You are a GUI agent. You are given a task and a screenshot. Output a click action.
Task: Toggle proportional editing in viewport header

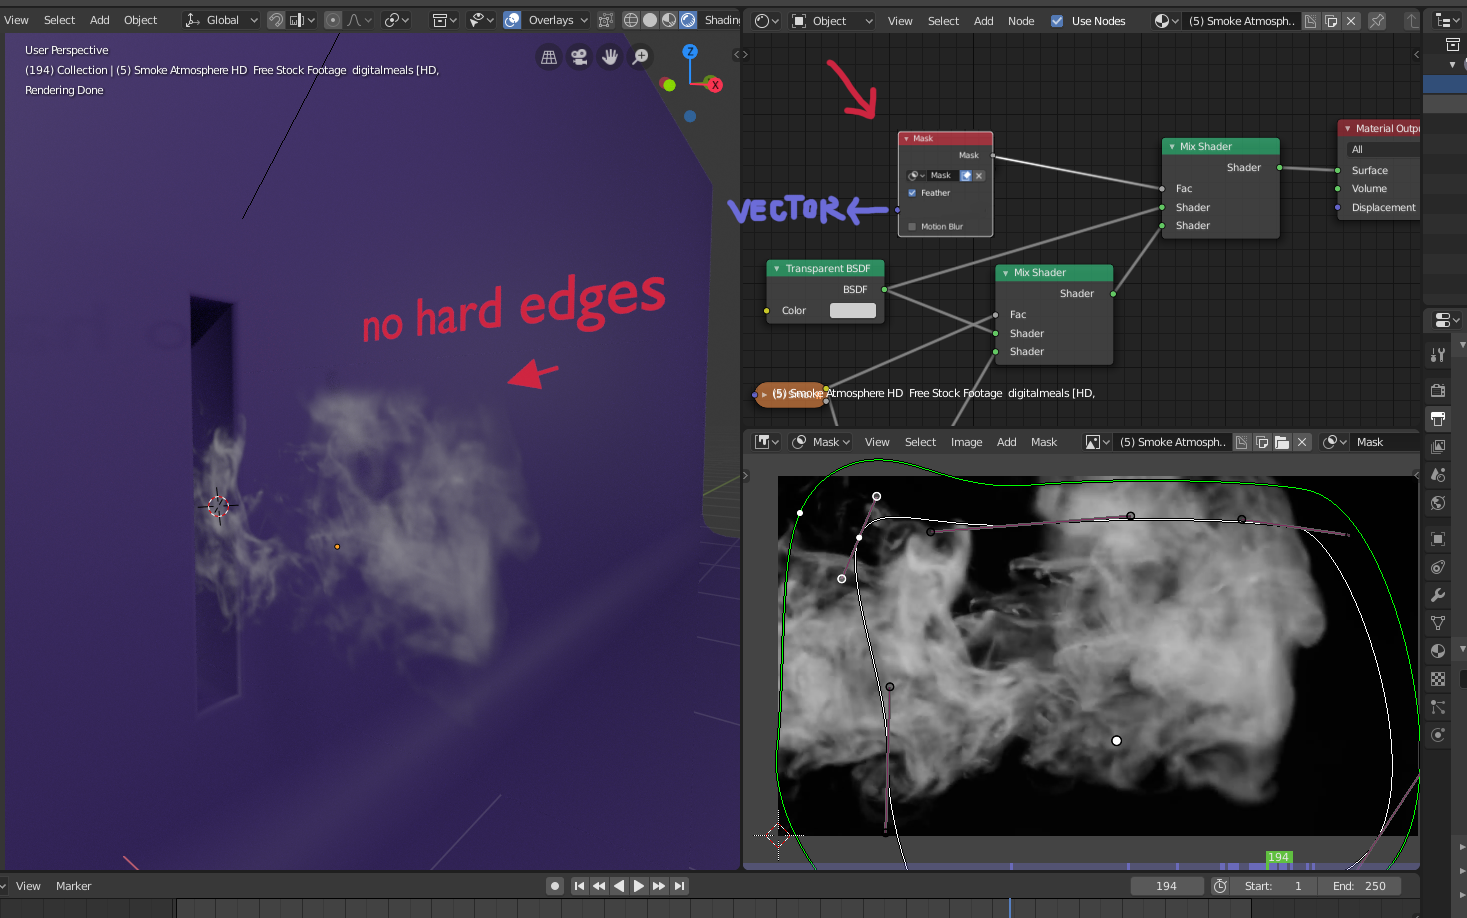click(333, 20)
